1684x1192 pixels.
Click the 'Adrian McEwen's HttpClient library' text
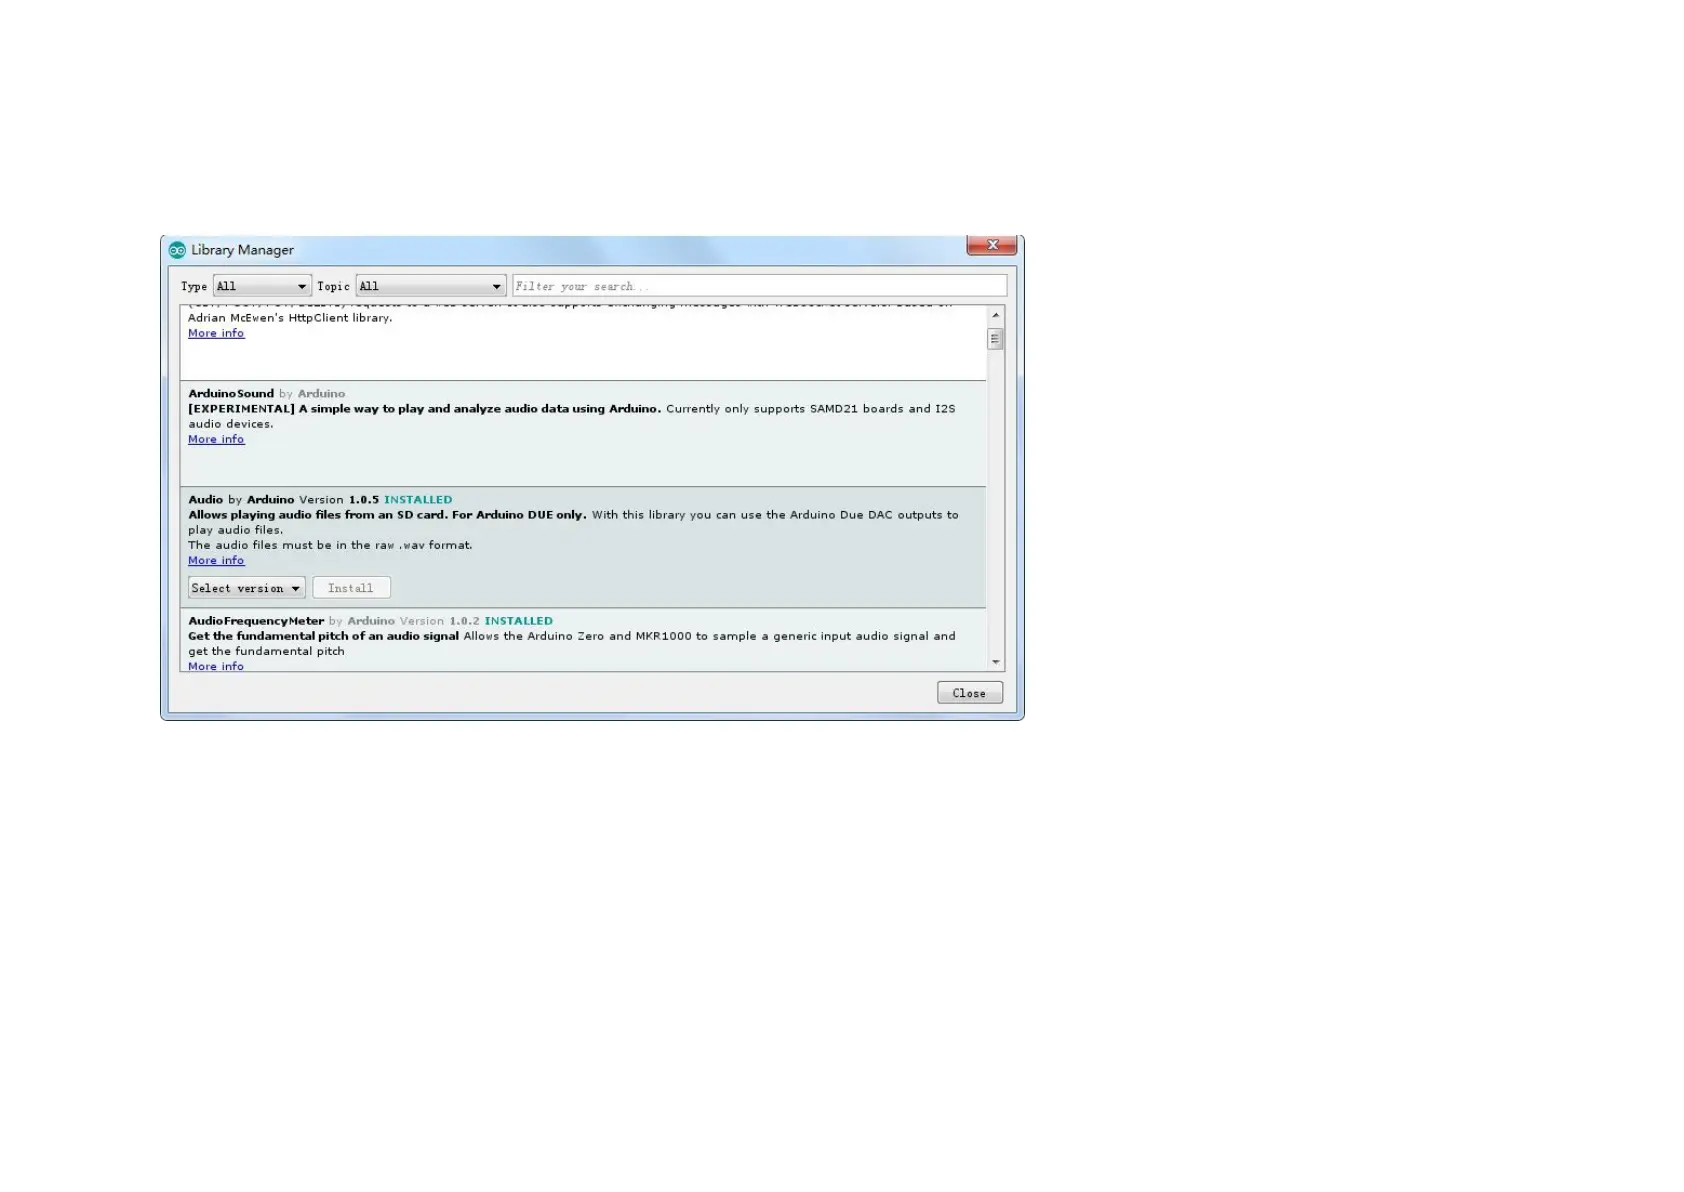[x=290, y=318]
